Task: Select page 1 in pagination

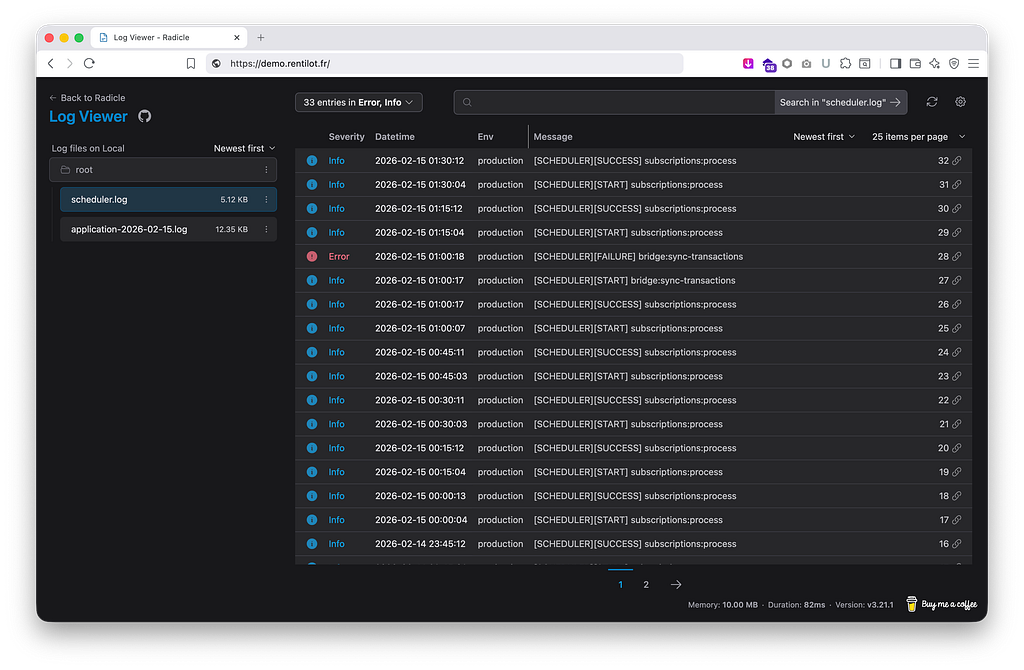Action: click(620, 584)
